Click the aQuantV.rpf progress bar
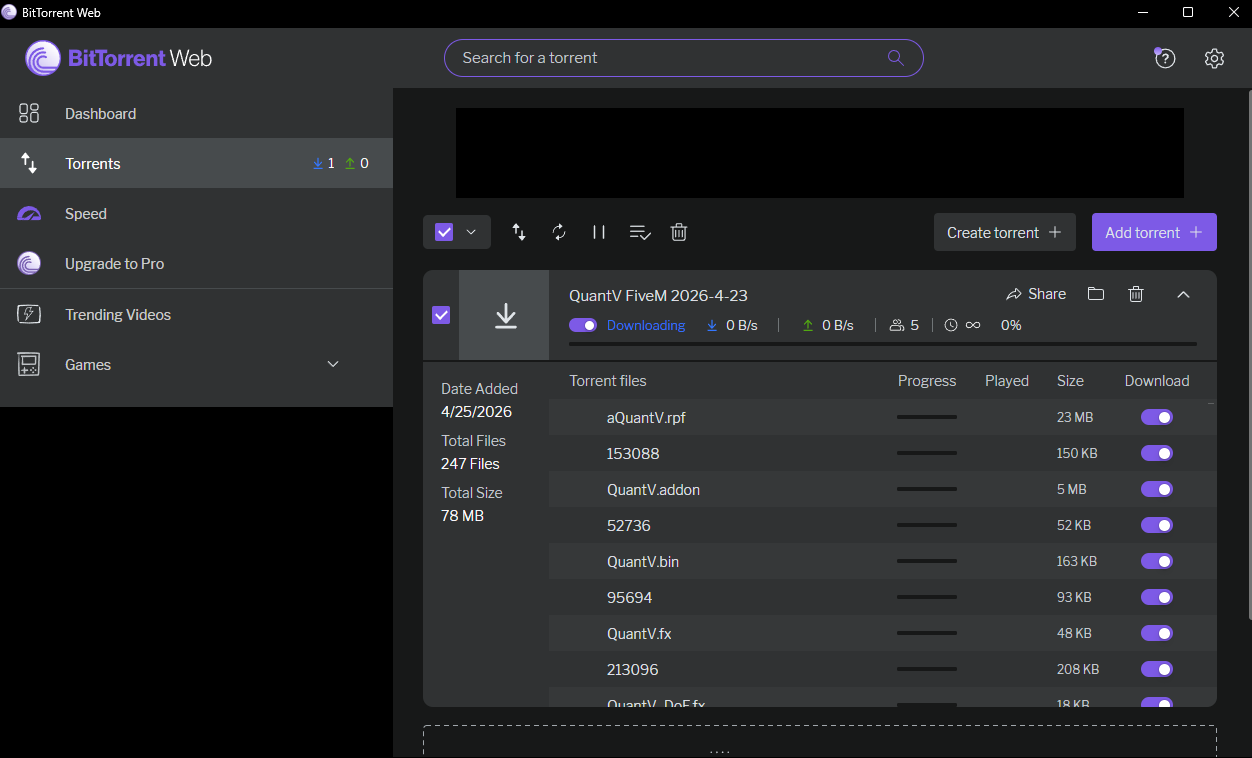This screenshot has height=758, width=1252. 927,417
